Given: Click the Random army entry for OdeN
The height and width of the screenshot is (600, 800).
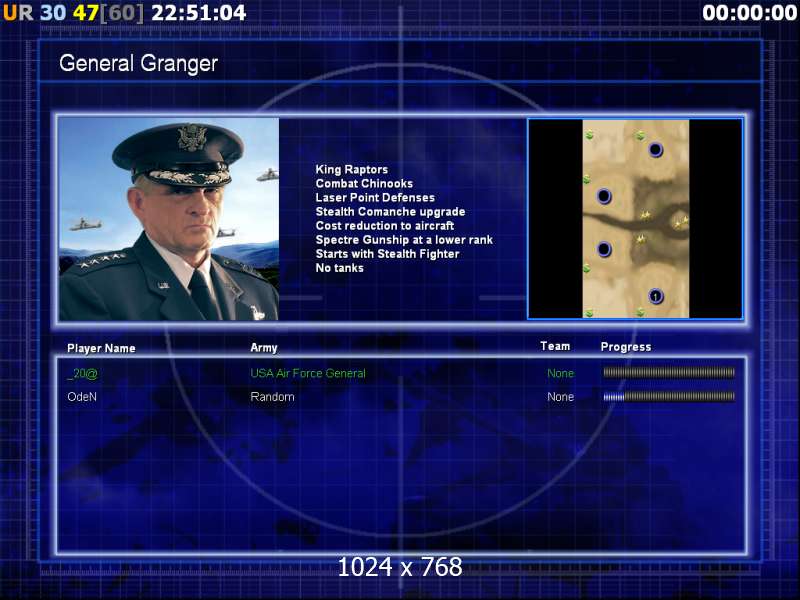Looking at the screenshot, I should 272,397.
